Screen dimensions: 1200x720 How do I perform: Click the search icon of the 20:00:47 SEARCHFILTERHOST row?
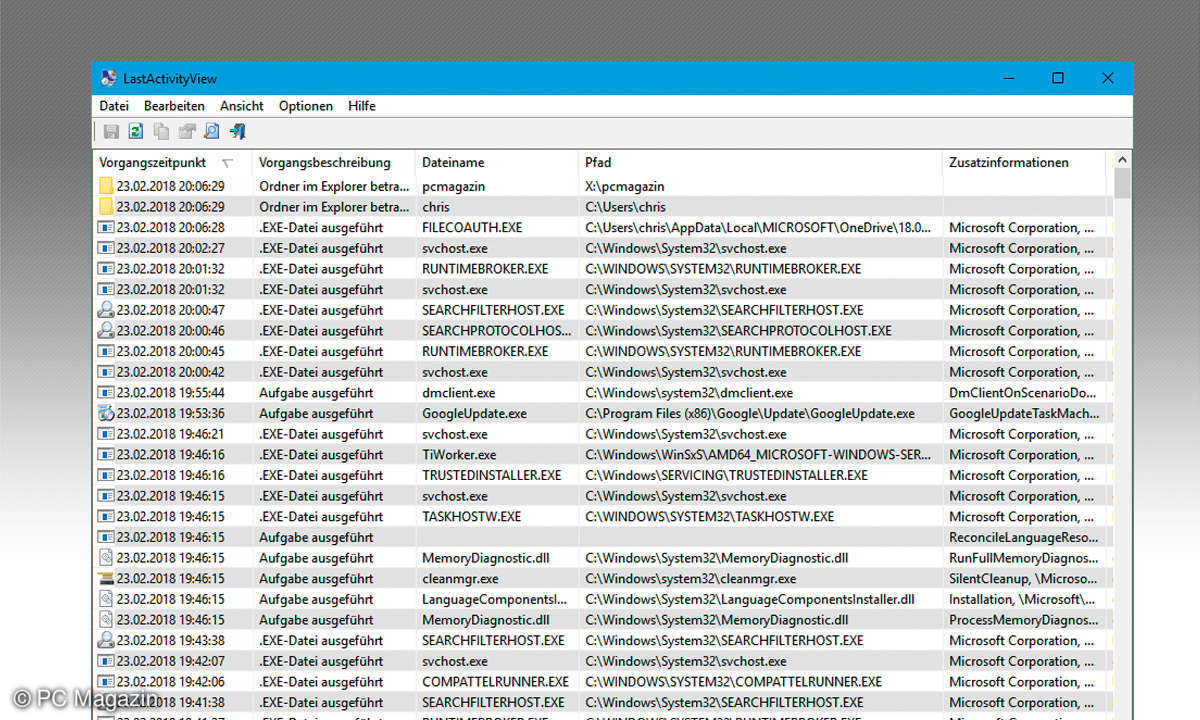[x=106, y=310]
